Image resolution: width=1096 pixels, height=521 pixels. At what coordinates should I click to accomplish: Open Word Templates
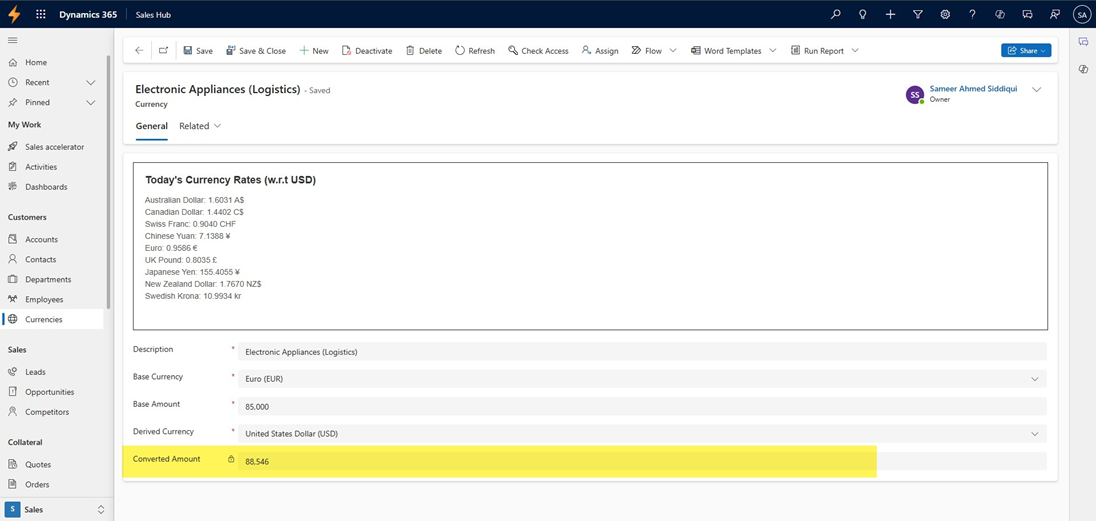coord(726,51)
